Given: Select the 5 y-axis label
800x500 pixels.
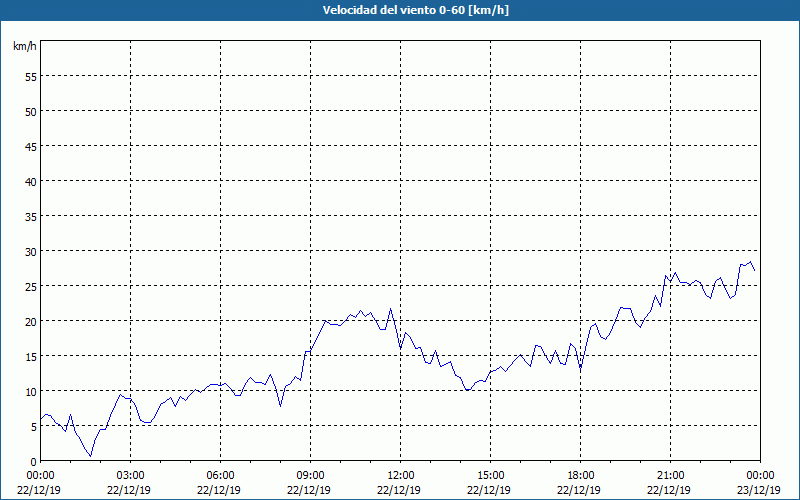Looking at the screenshot, I should click(x=34, y=427).
